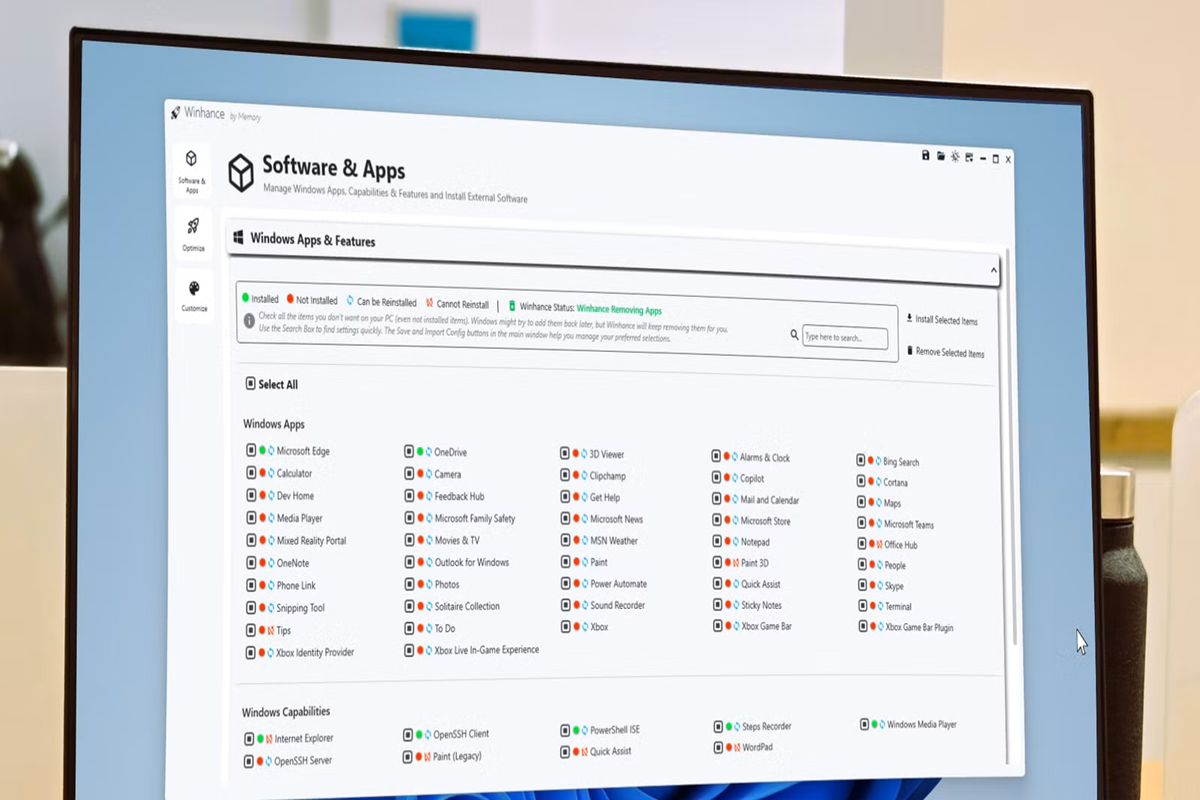Image resolution: width=1200 pixels, height=800 pixels.
Task: Click the Install Selected Items button
Action: click(944, 320)
